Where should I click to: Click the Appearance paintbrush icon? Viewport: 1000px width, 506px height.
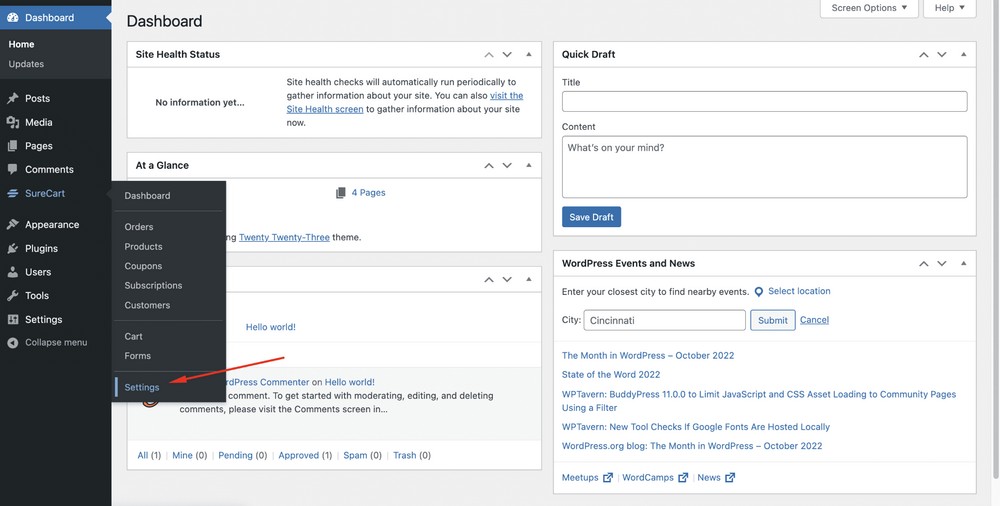coord(13,225)
